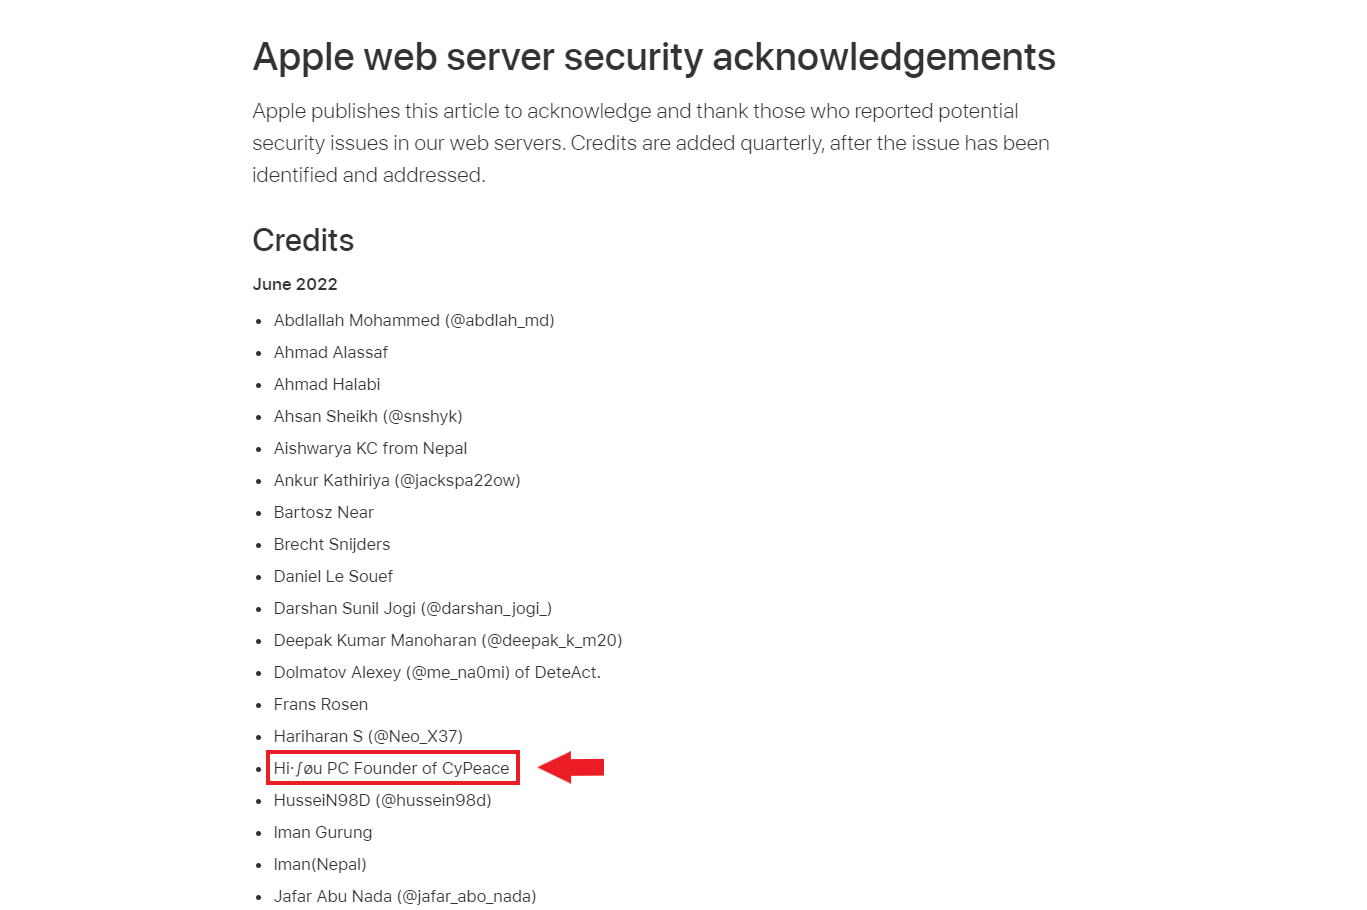Select Deepak Kumar Manoharan (@deepak_k_m20) entry
This screenshot has height=910, width=1367.
coord(448,640)
